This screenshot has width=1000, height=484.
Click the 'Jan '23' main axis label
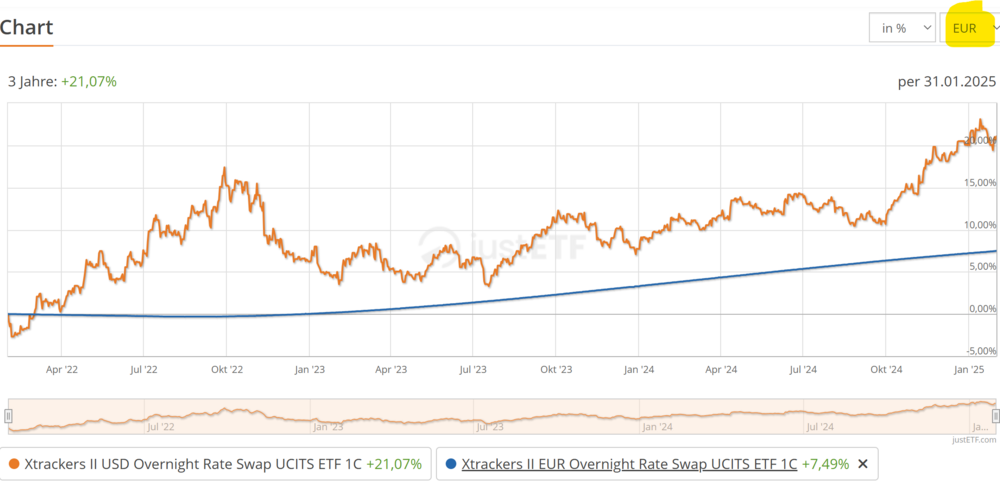click(309, 369)
